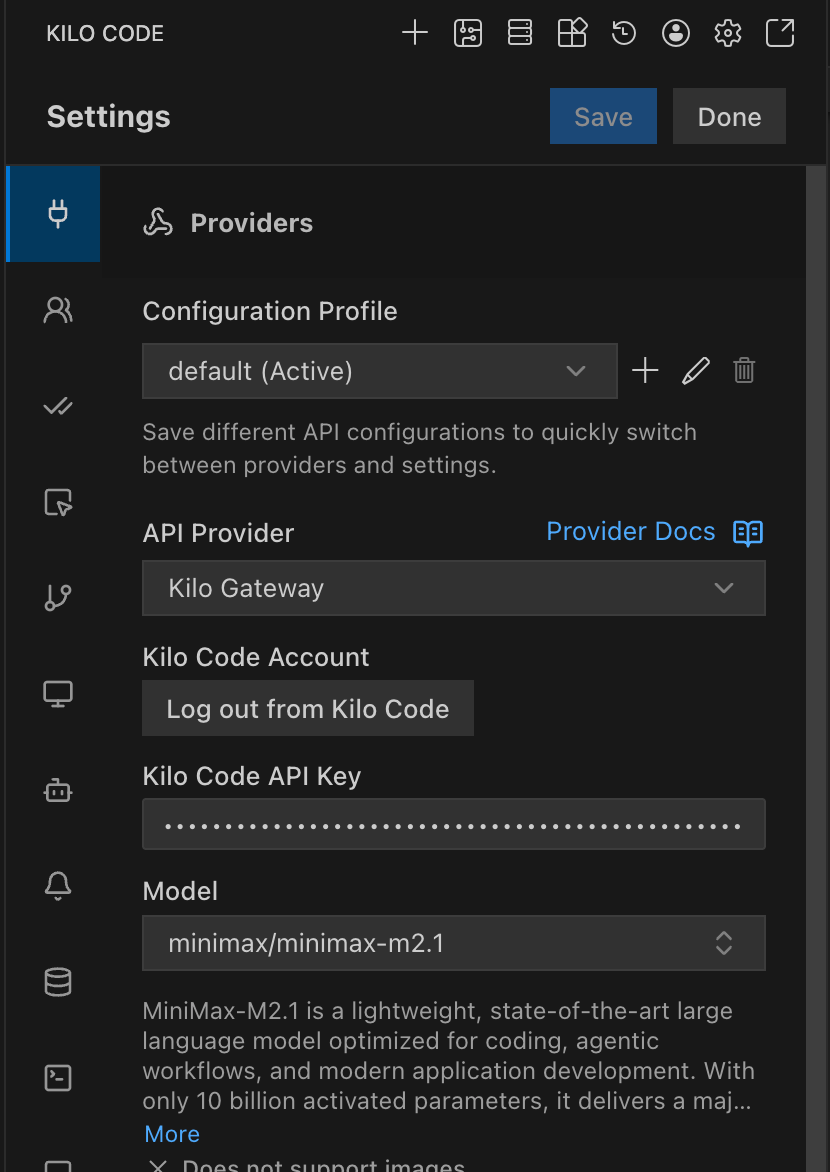The image size is (830, 1172).
Task: Click the pop-out editor icon
Action: (x=780, y=33)
